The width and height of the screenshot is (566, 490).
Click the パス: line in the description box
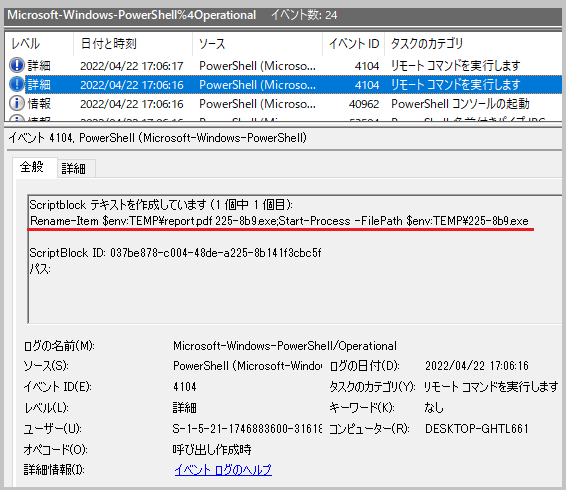tap(40, 269)
